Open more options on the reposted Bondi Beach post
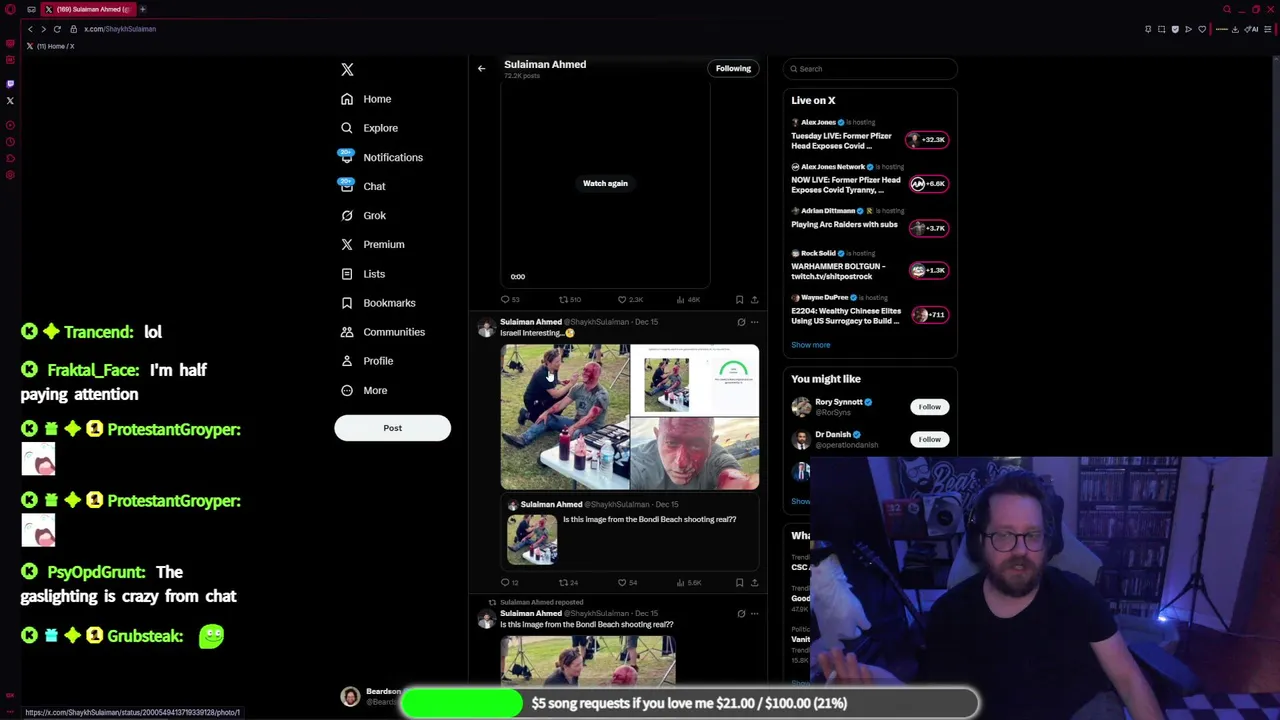The height and width of the screenshot is (720, 1280). [x=754, y=613]
